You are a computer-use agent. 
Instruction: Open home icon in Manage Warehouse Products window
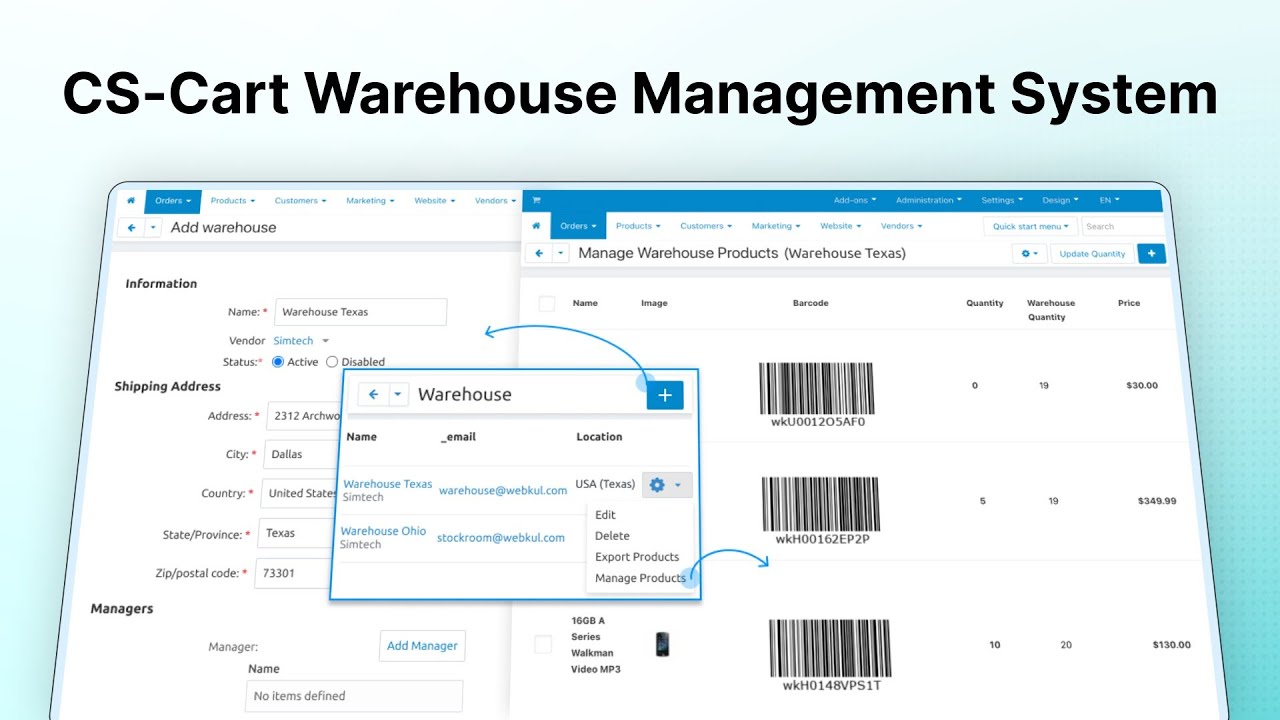(x=537, y=226)
